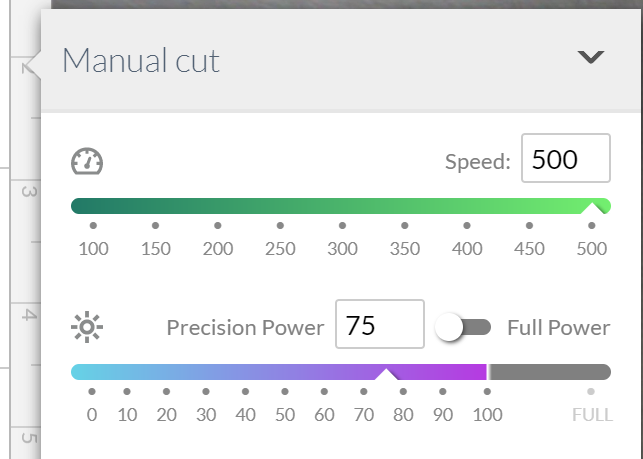Collapse the Manual cut panel chevron

592,57
